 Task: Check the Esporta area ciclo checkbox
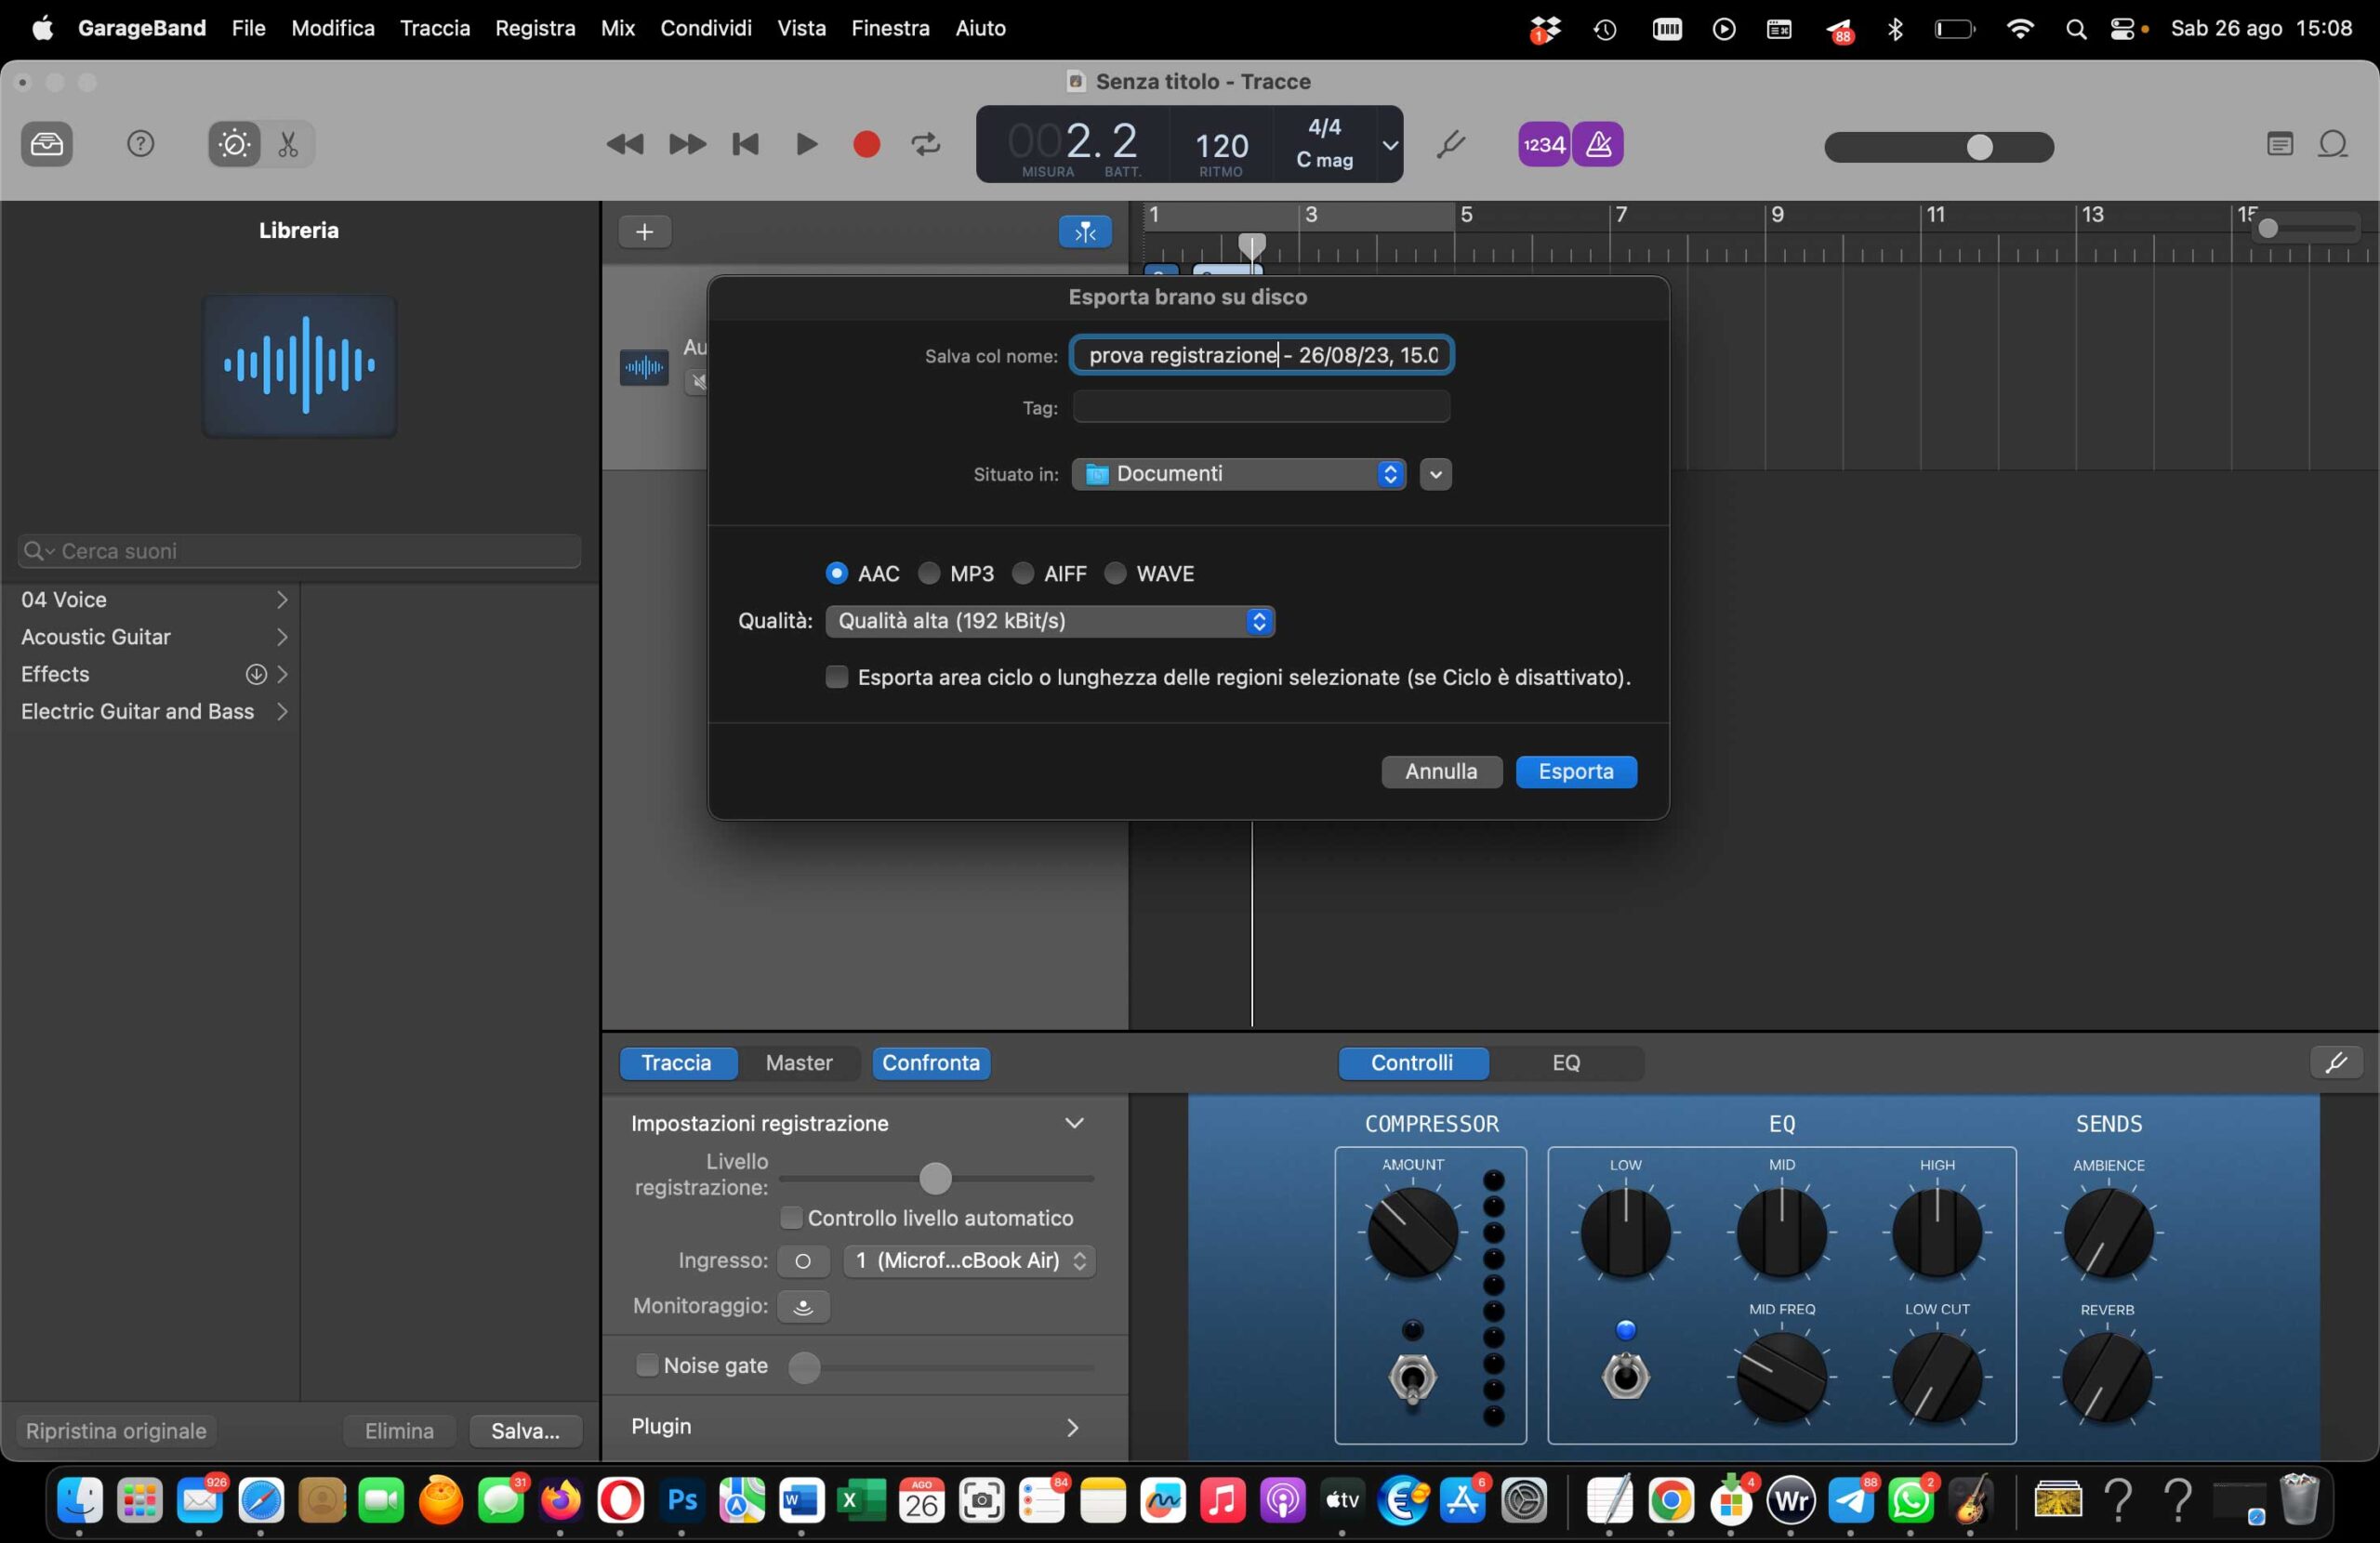[x=836, y=677]
